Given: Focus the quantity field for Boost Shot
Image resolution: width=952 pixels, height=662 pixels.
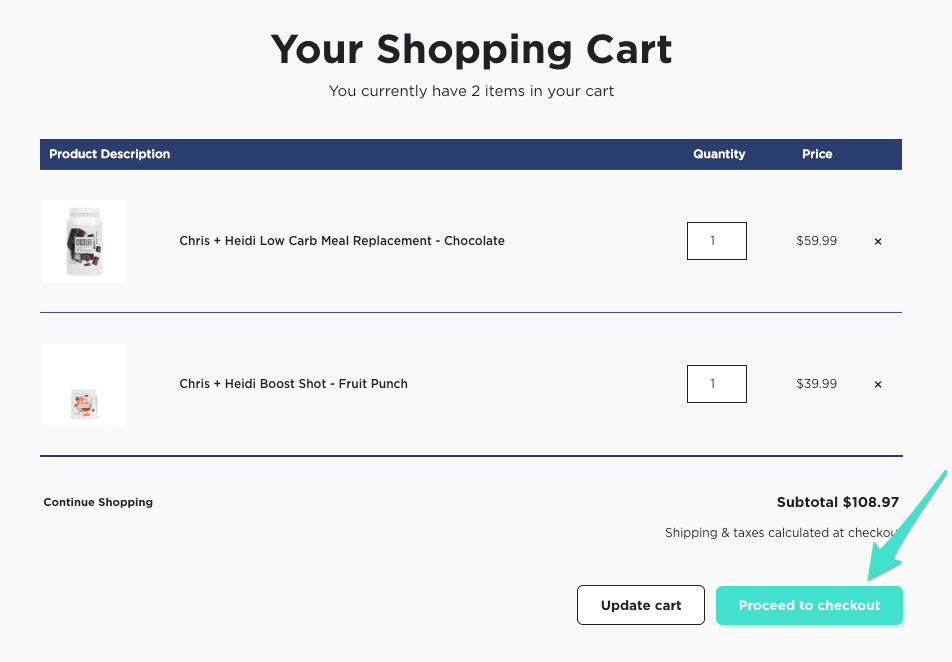Looking at the screenshot, I should coord(716,384).
